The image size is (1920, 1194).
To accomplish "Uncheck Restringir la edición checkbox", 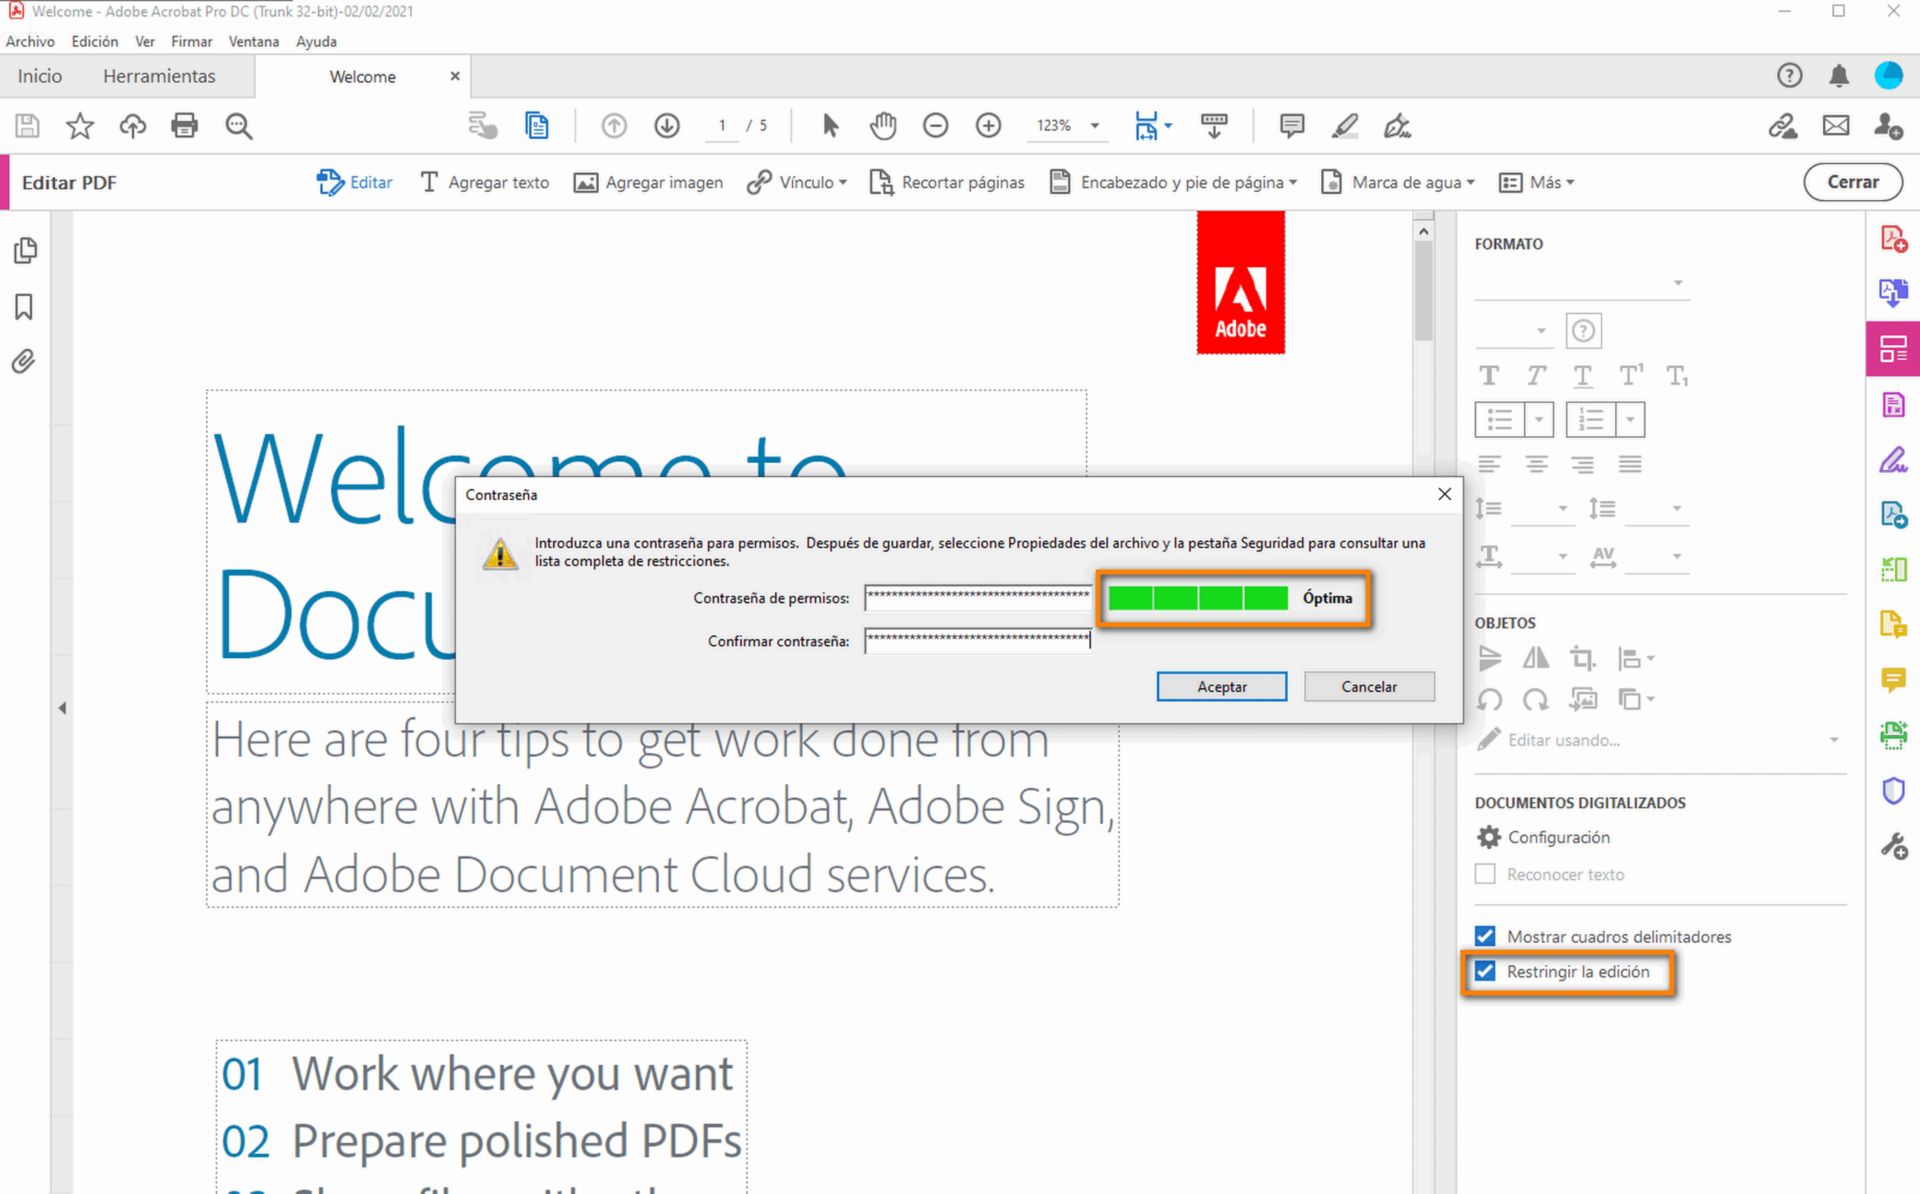I will pyautogui.click(x=1485, y=971).
